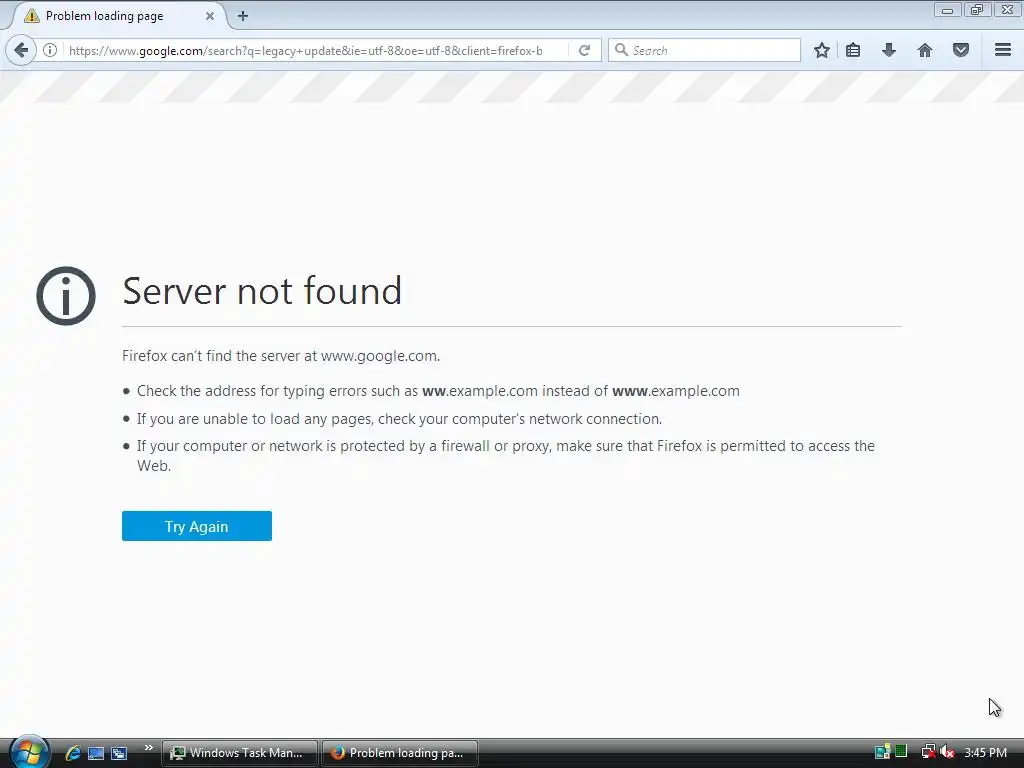
Task: Click the Try Again button
Action: point(197,526)
